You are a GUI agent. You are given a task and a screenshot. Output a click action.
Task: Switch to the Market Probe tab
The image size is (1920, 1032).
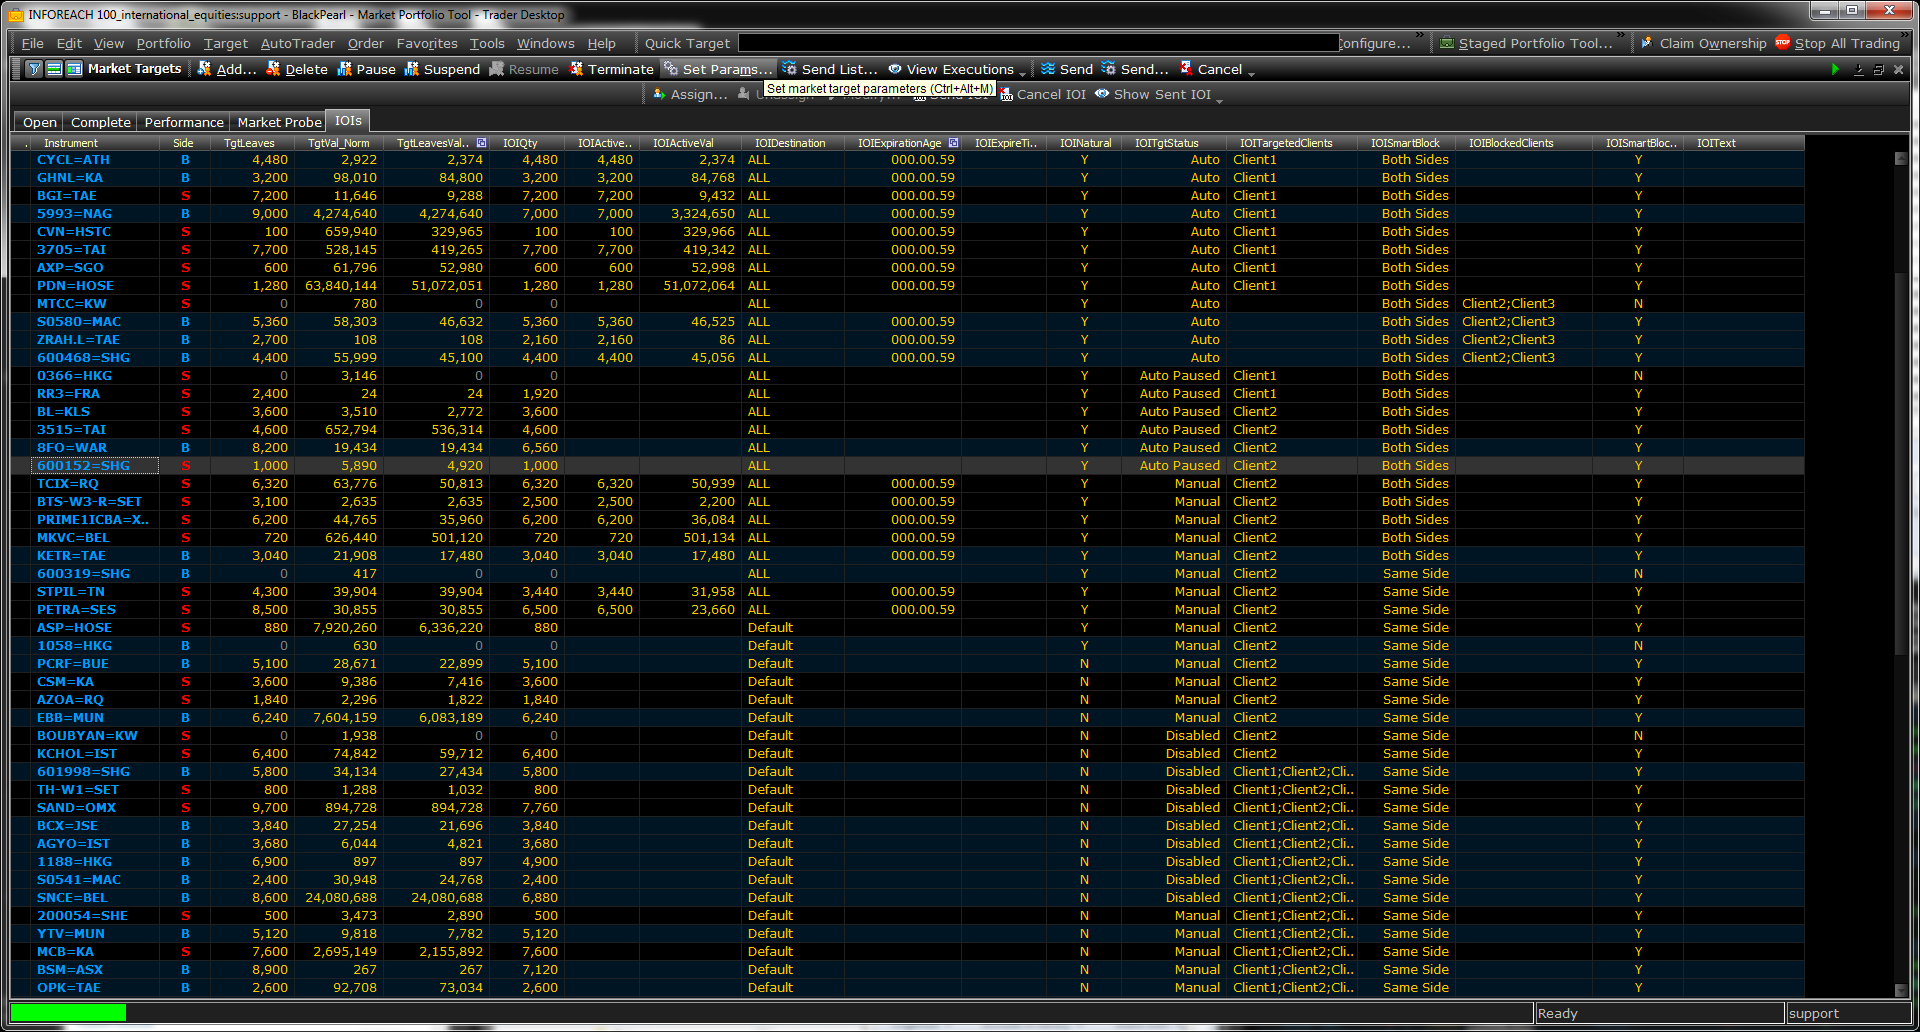(279, 122)
